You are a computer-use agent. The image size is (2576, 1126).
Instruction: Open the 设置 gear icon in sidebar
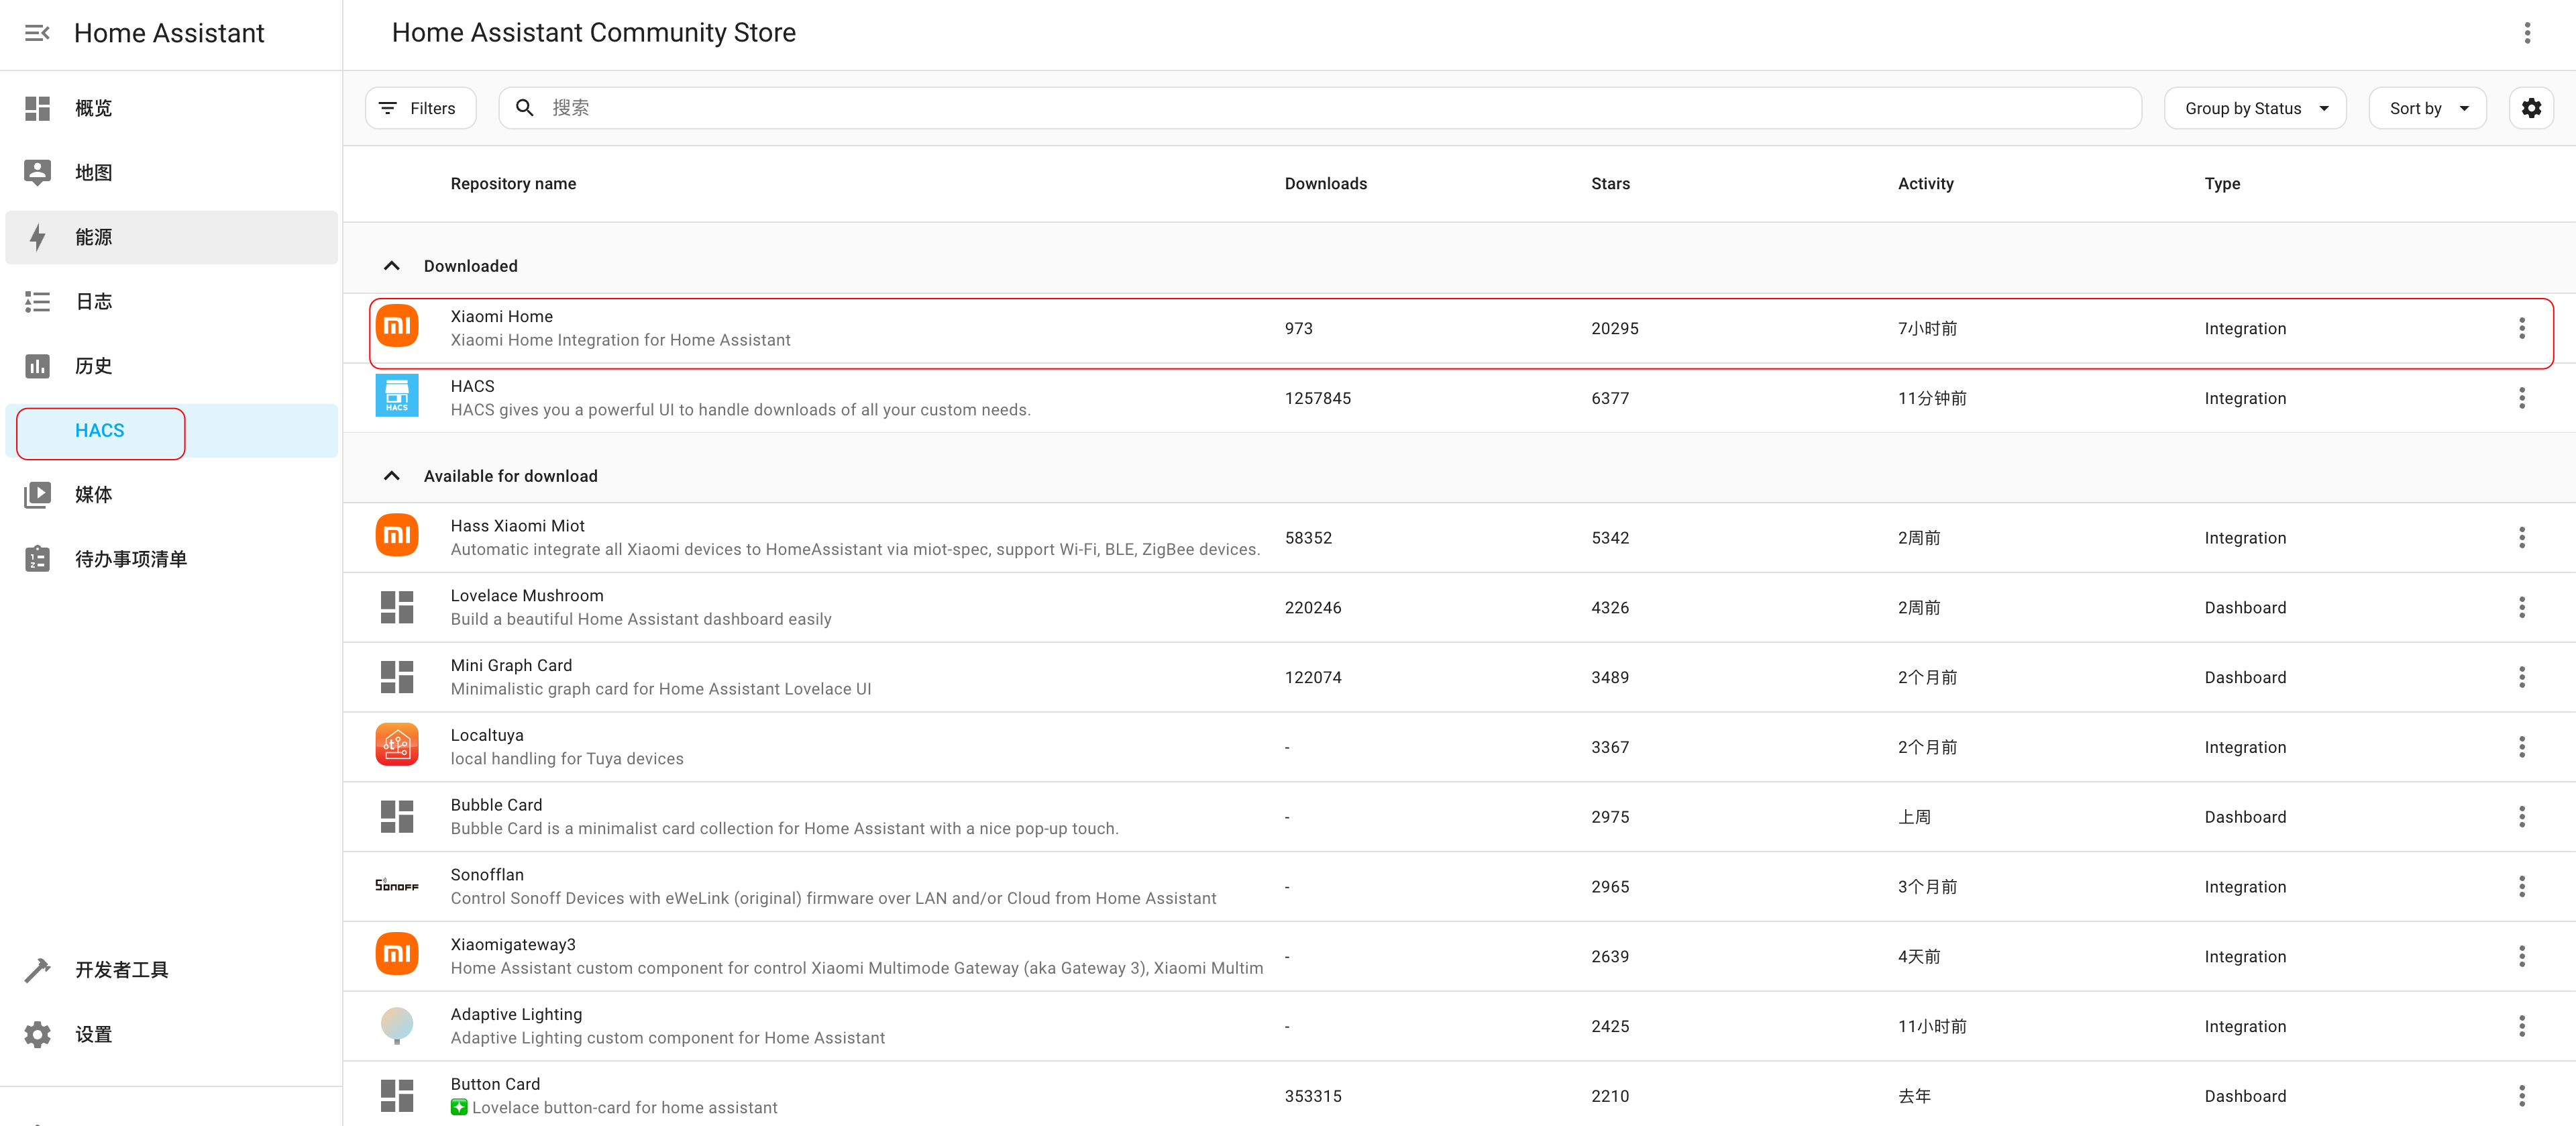[x=37, y=1034]
